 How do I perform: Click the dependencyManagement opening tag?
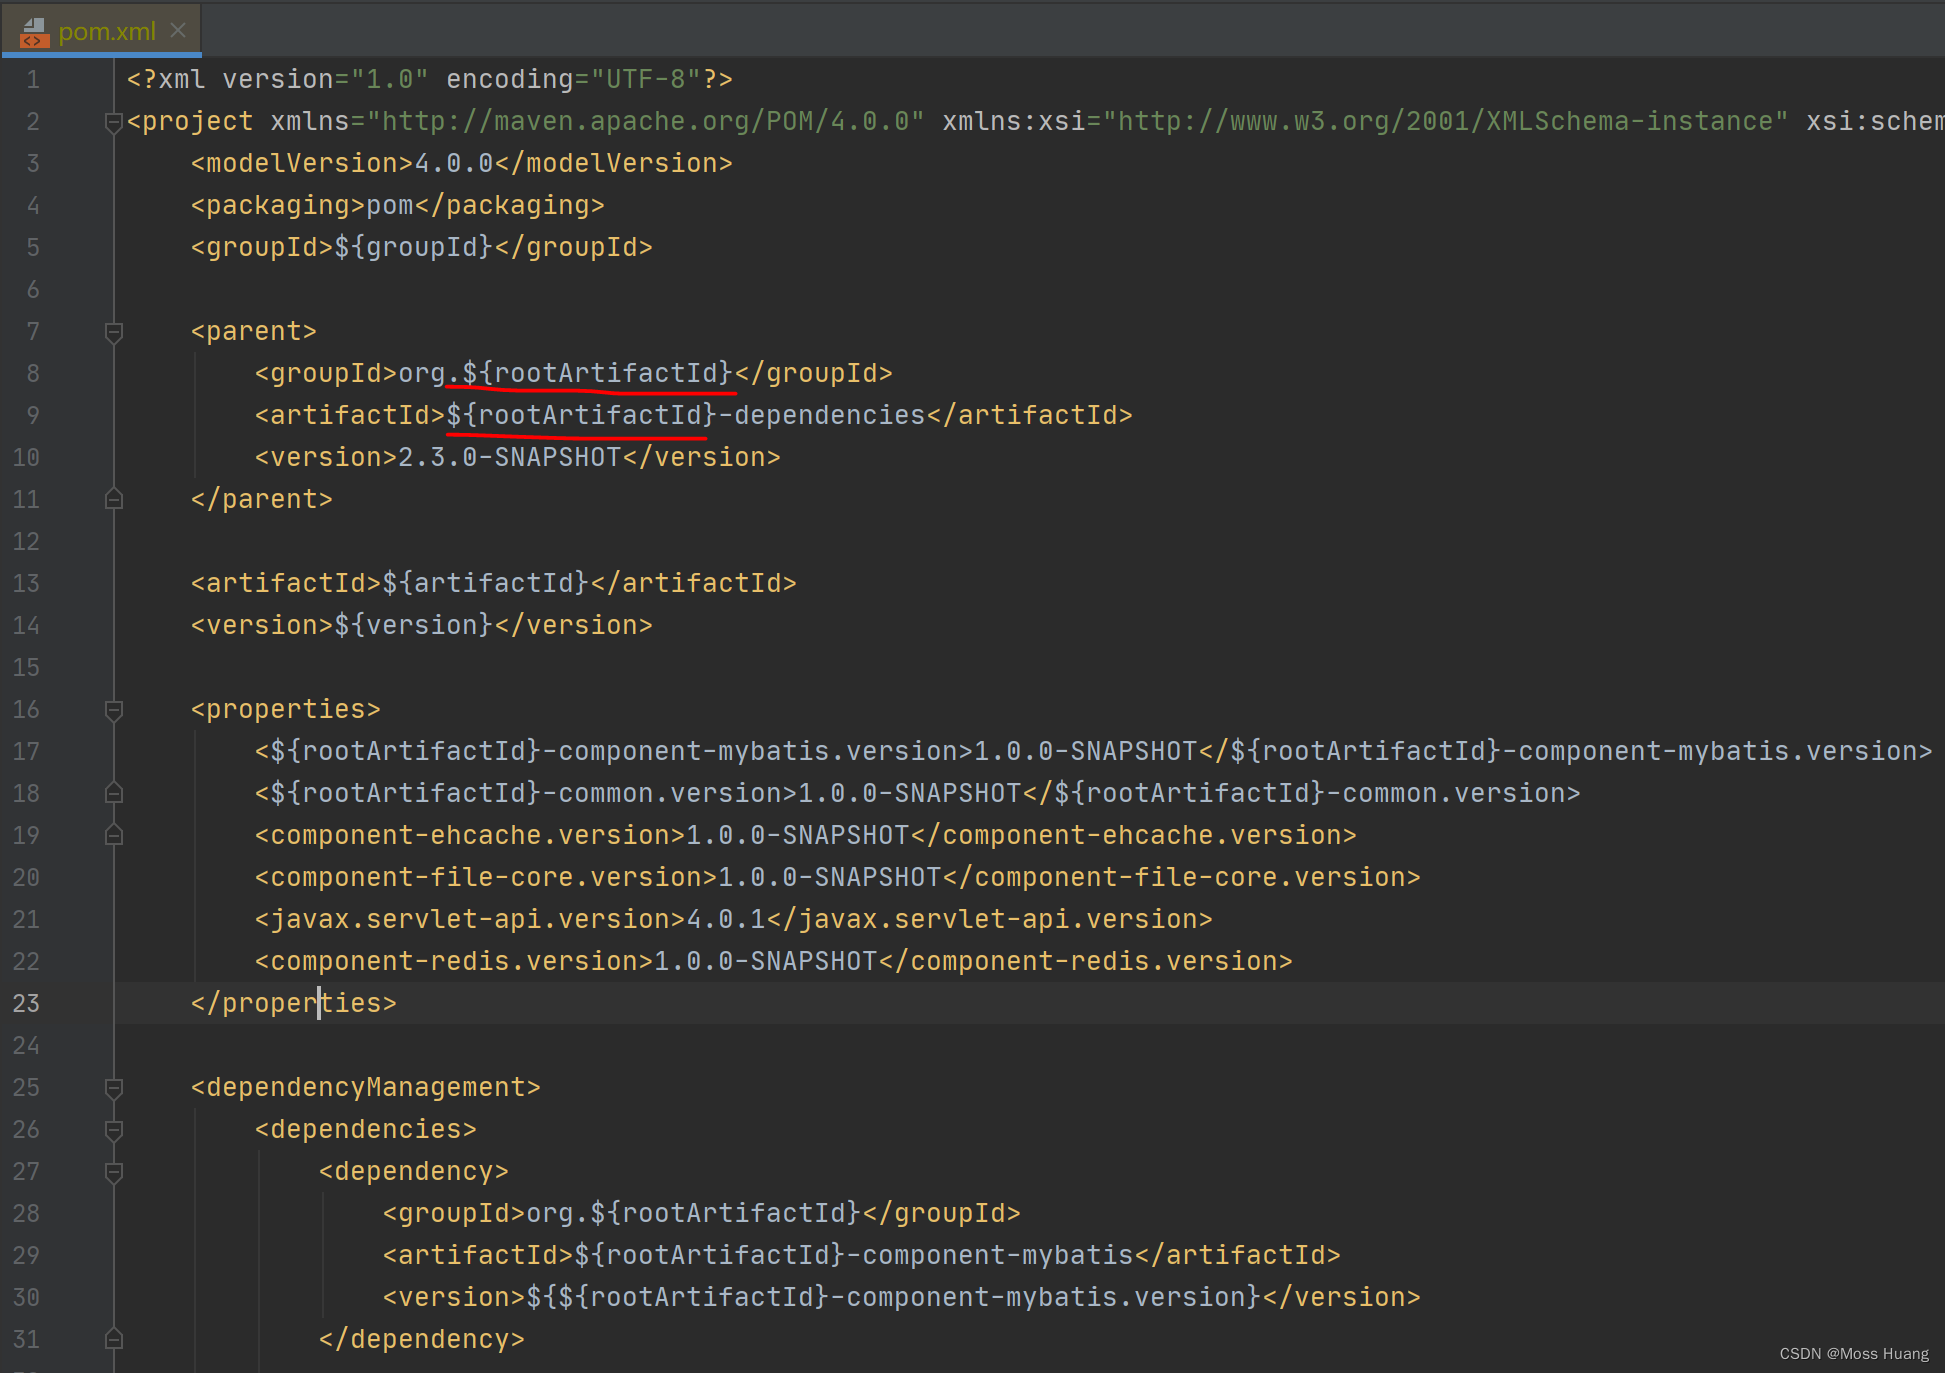coord(366,1088)
